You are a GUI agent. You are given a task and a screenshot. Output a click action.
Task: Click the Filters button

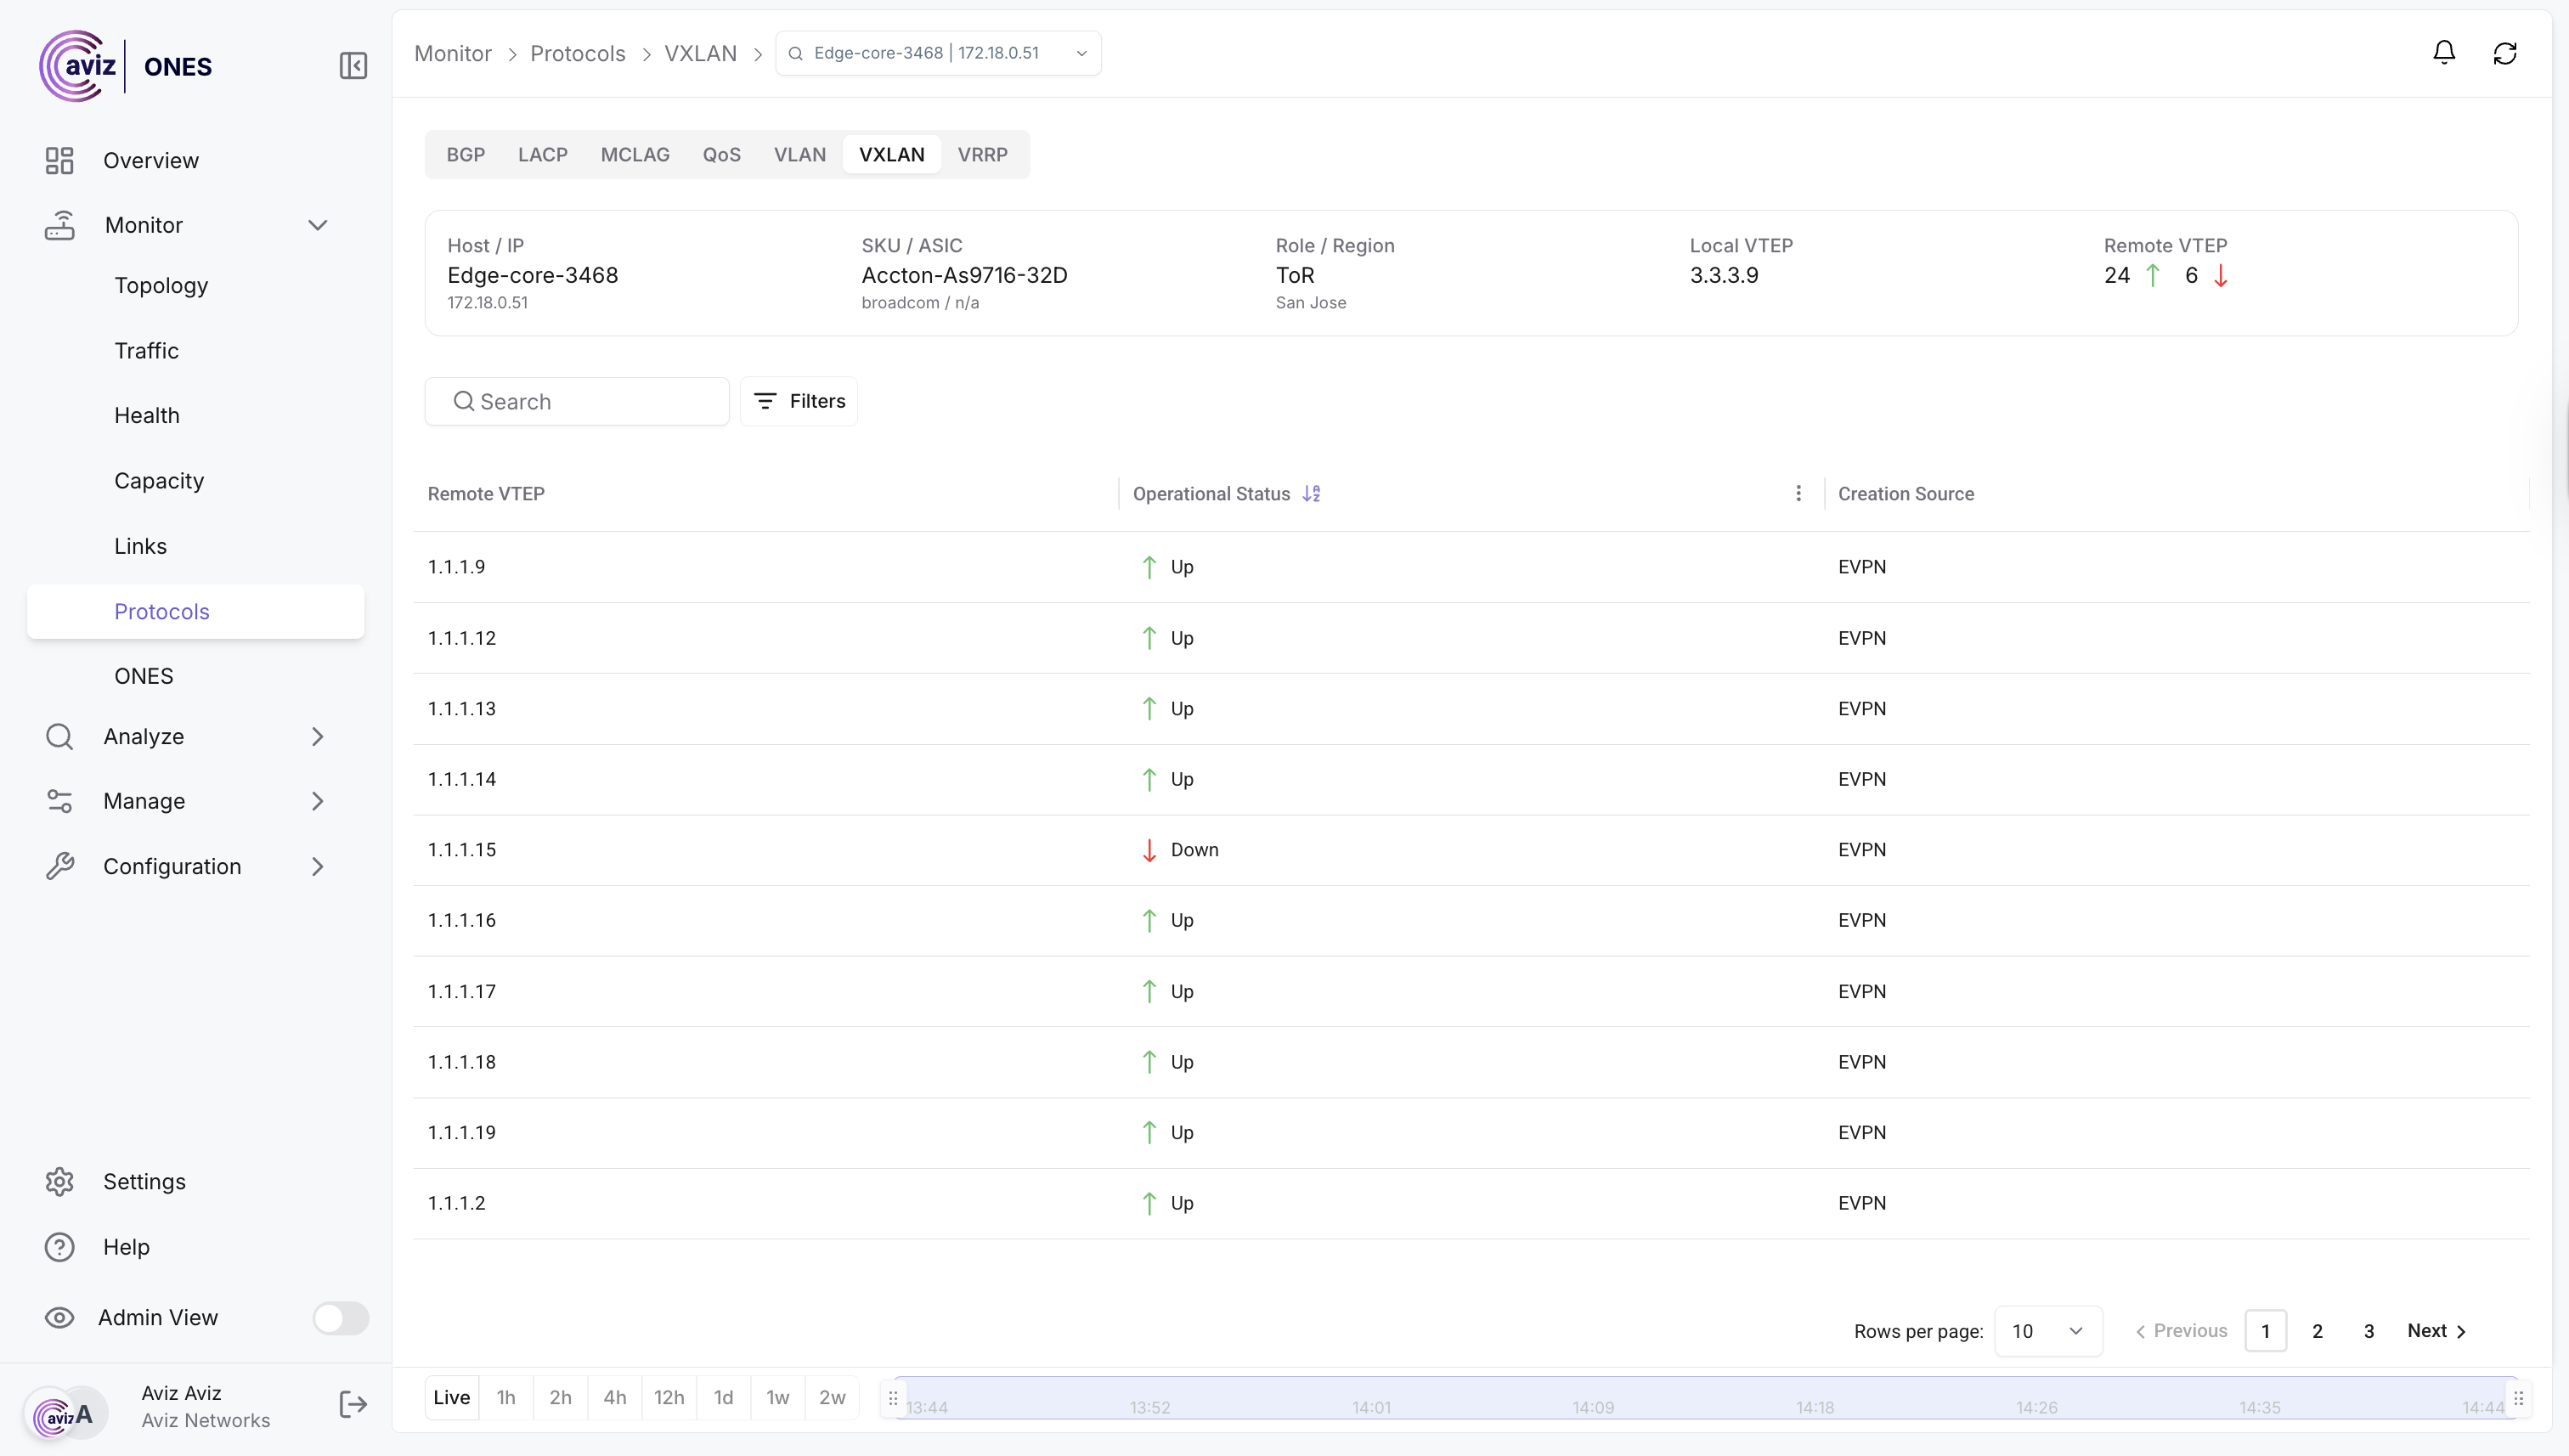798,401
